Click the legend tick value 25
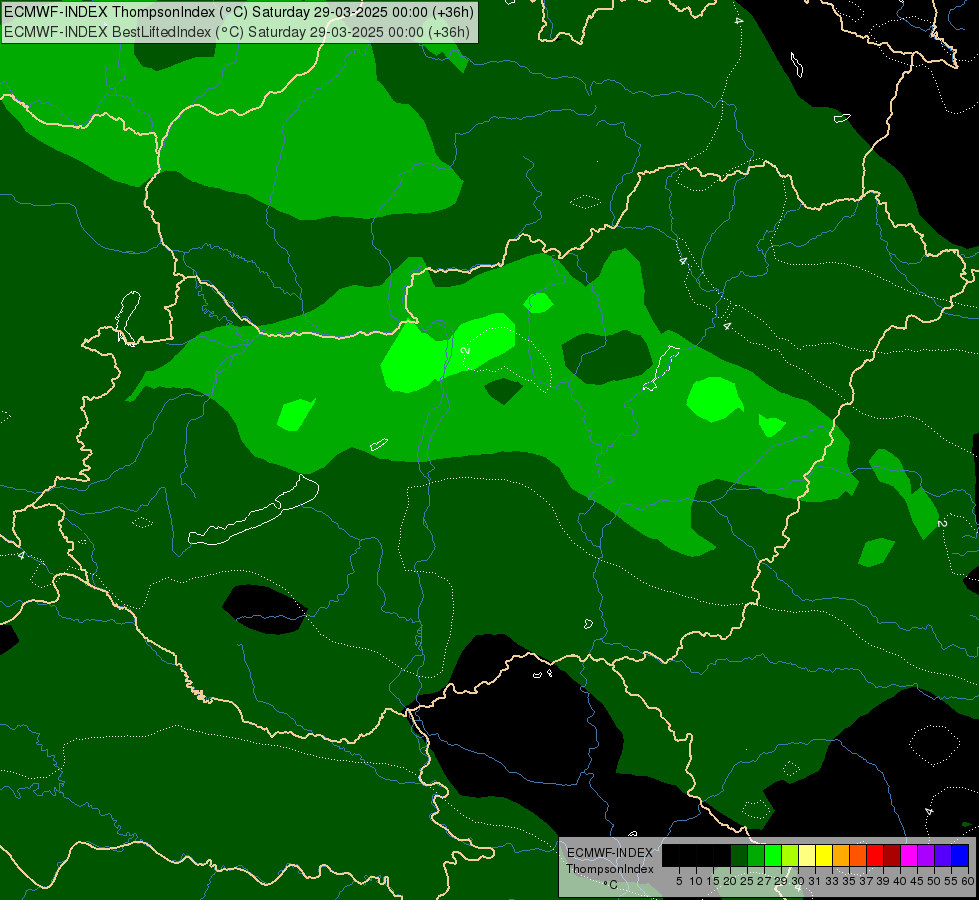979x900 pixels. pos(747,881)
